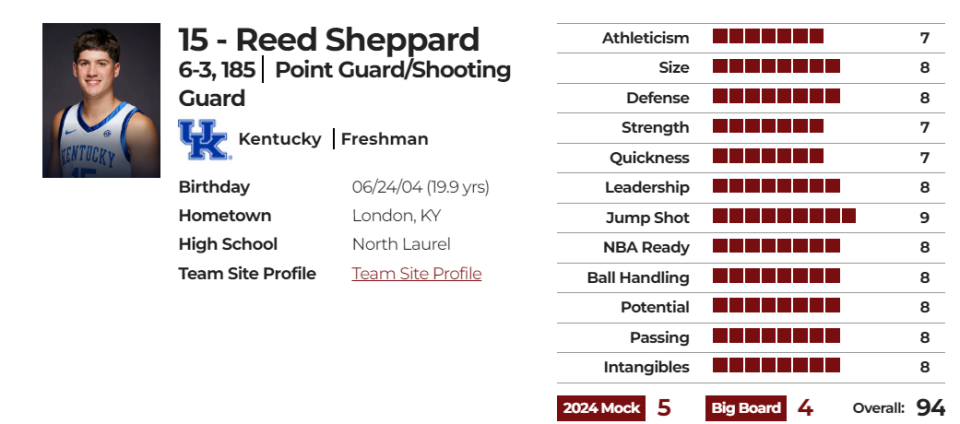Open the Team Site Profile link
The image size is (960, 424).
coord(416,273)
